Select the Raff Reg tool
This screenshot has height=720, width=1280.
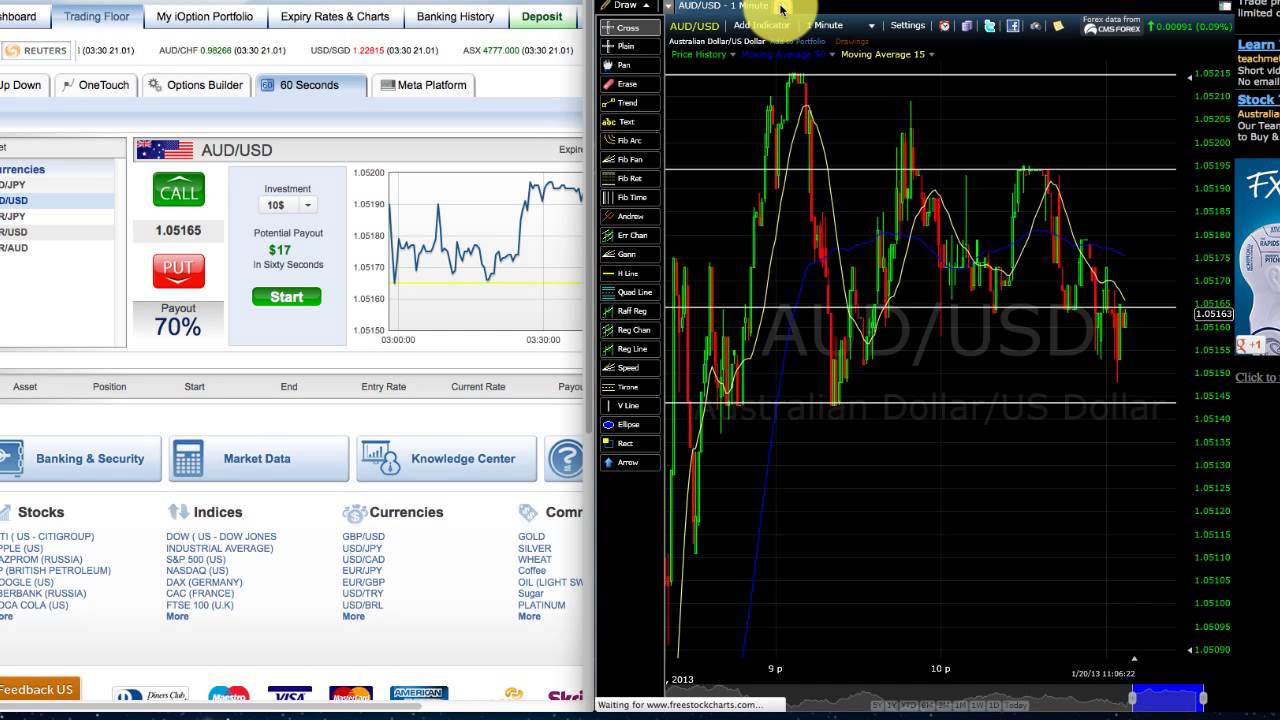(629, 312)
